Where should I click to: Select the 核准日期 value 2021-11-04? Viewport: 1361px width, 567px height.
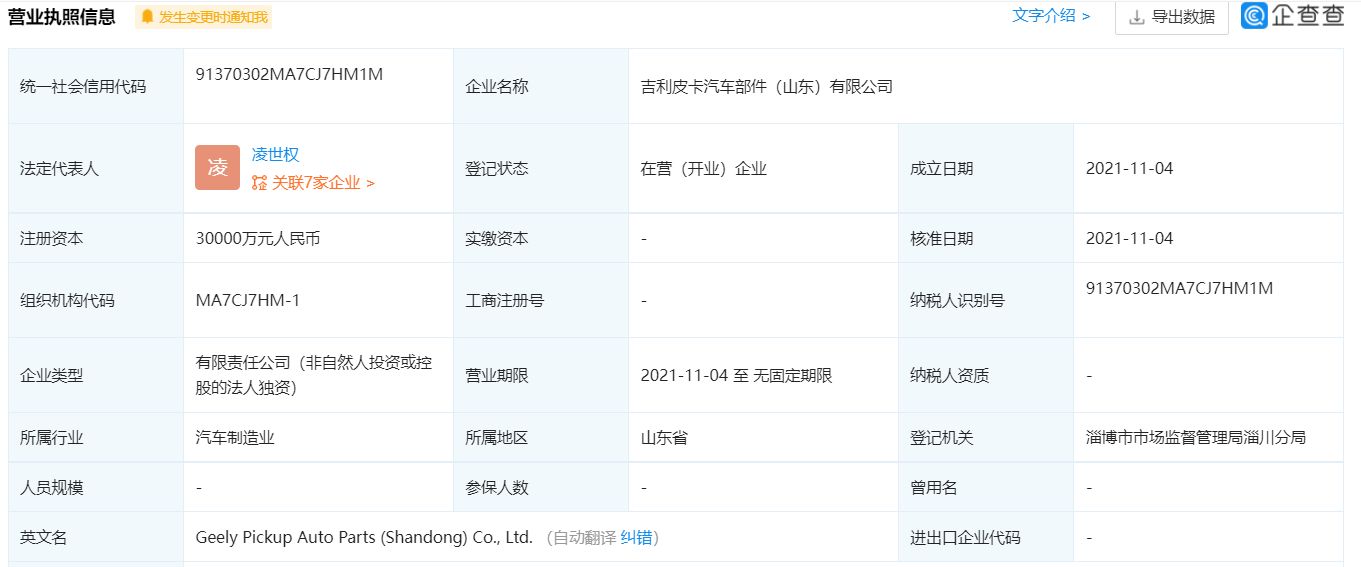pyautogui.click(x=1130, y=238)
